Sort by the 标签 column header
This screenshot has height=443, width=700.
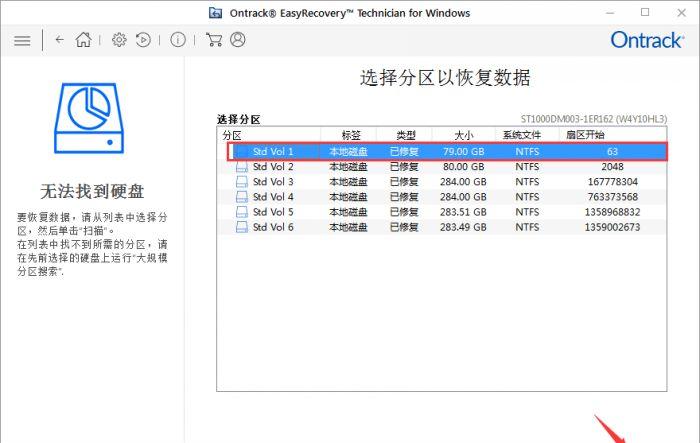pos(350,135)
